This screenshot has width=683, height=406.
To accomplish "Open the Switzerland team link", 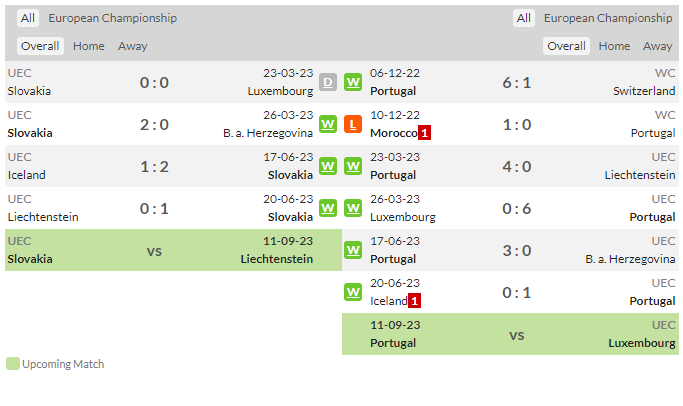I will [x=644, y=91].
